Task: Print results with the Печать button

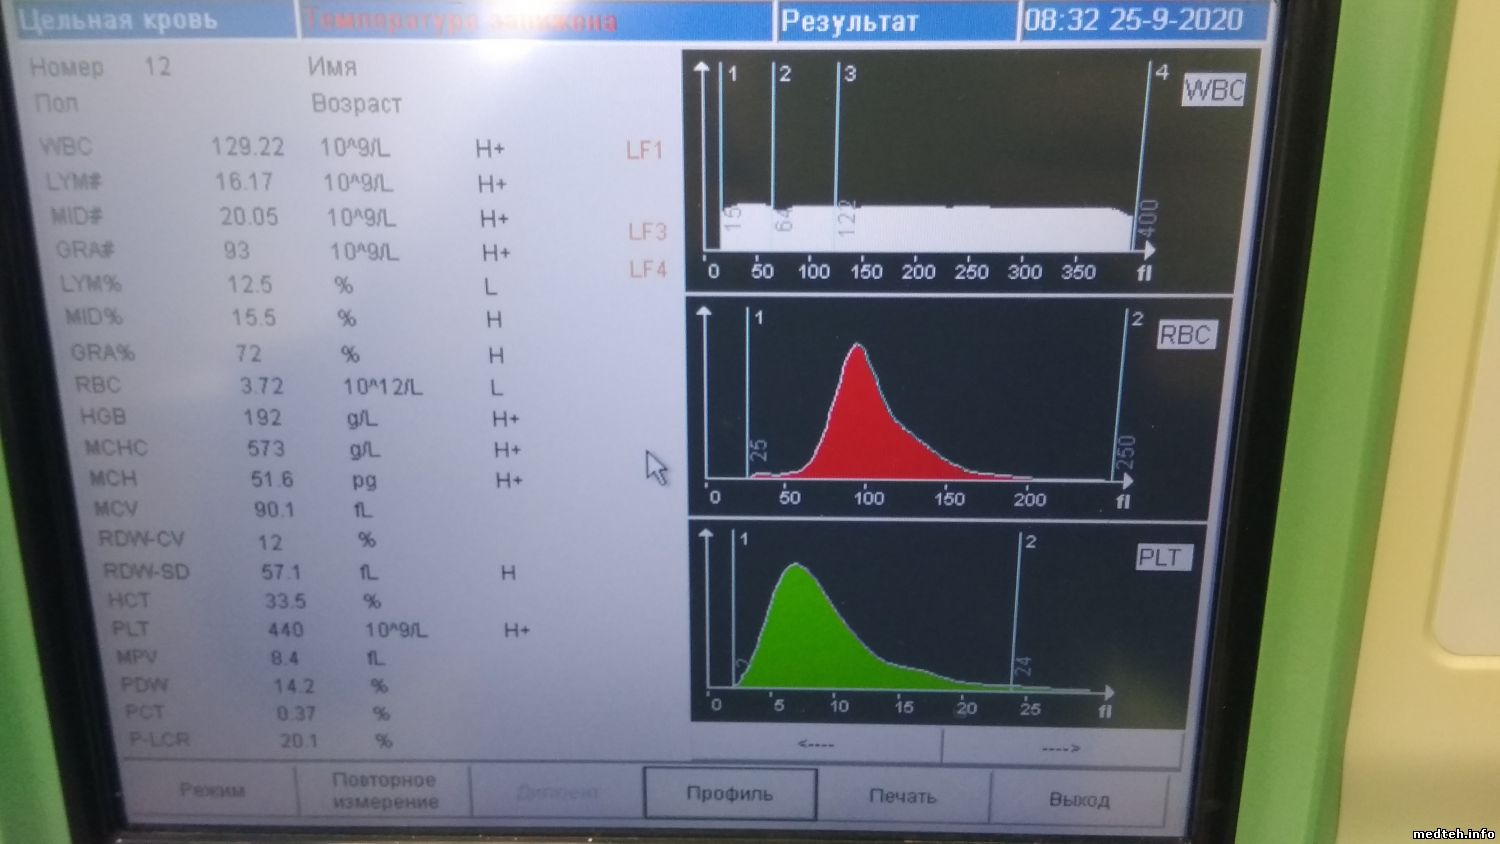Action: pyautogui.click(x=902, y=796)
